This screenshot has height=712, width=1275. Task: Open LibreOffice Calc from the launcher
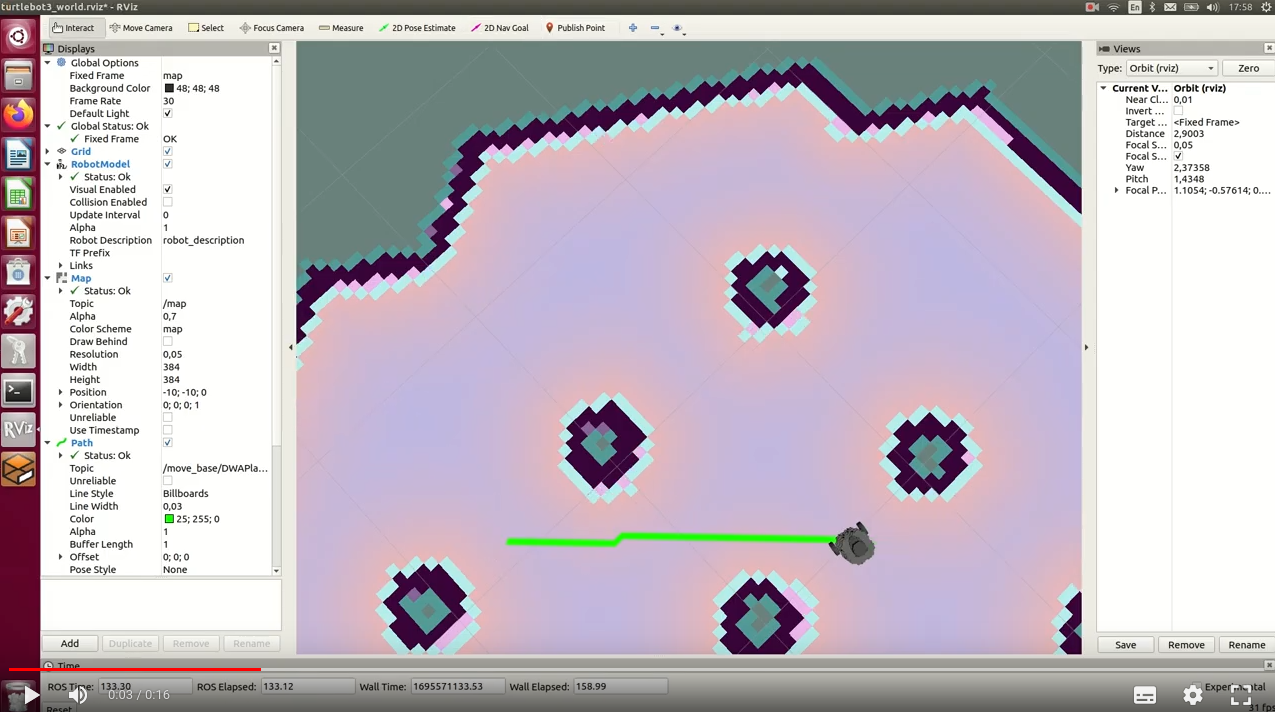coord(18,194)
